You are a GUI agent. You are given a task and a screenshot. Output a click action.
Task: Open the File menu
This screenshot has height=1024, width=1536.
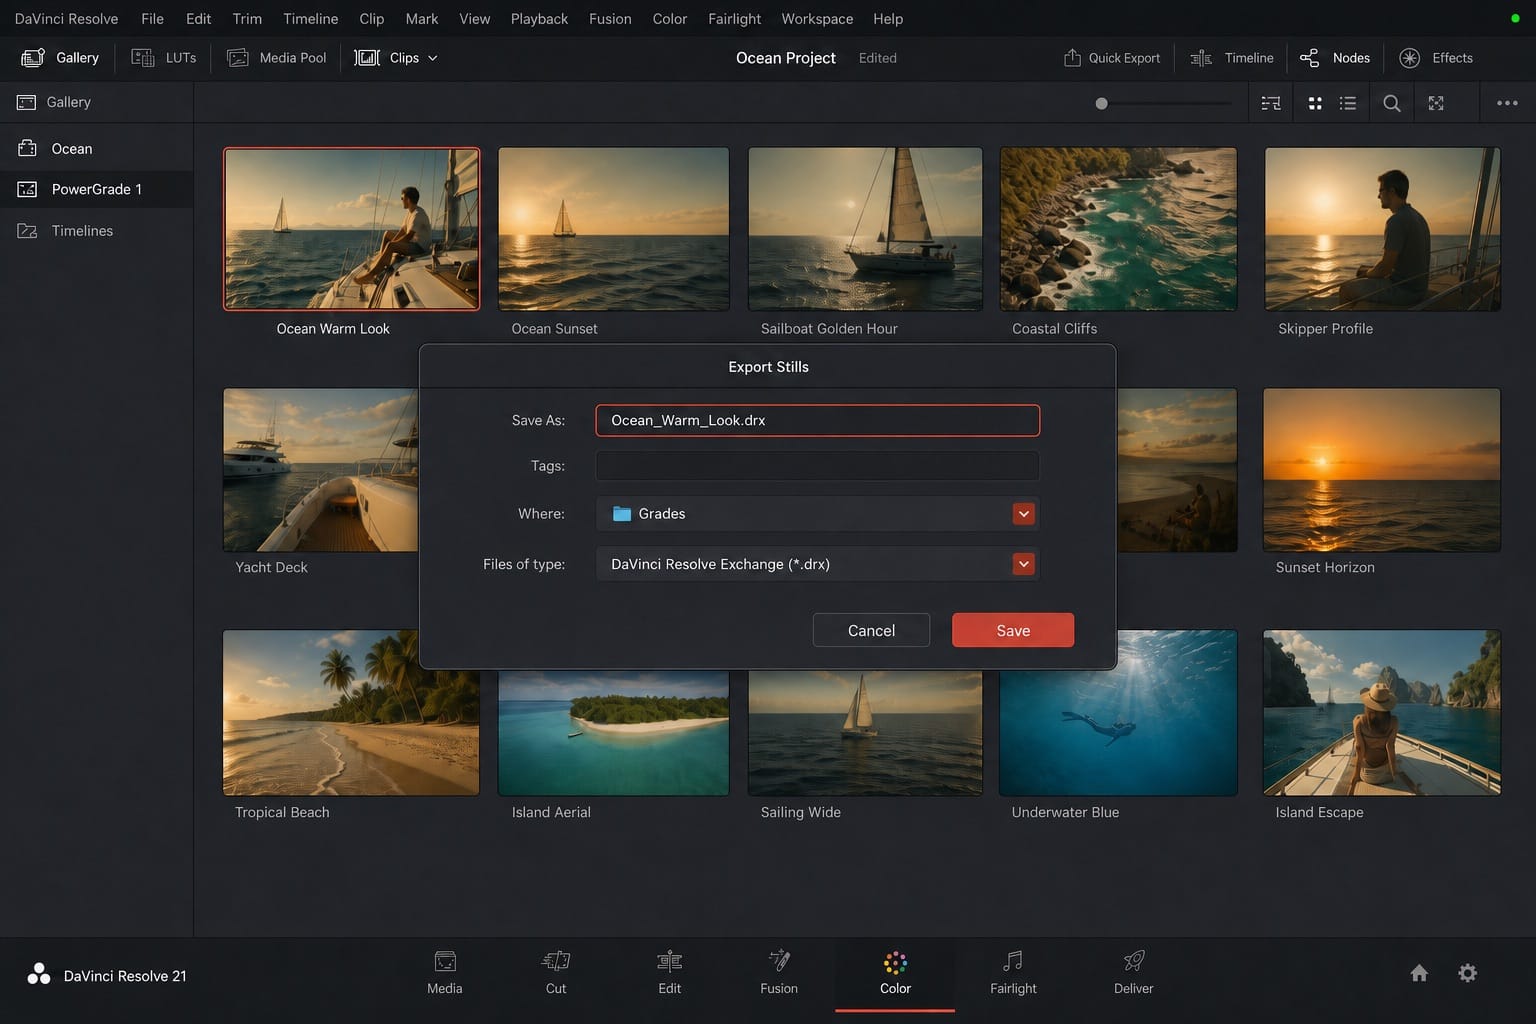[152, 18]
